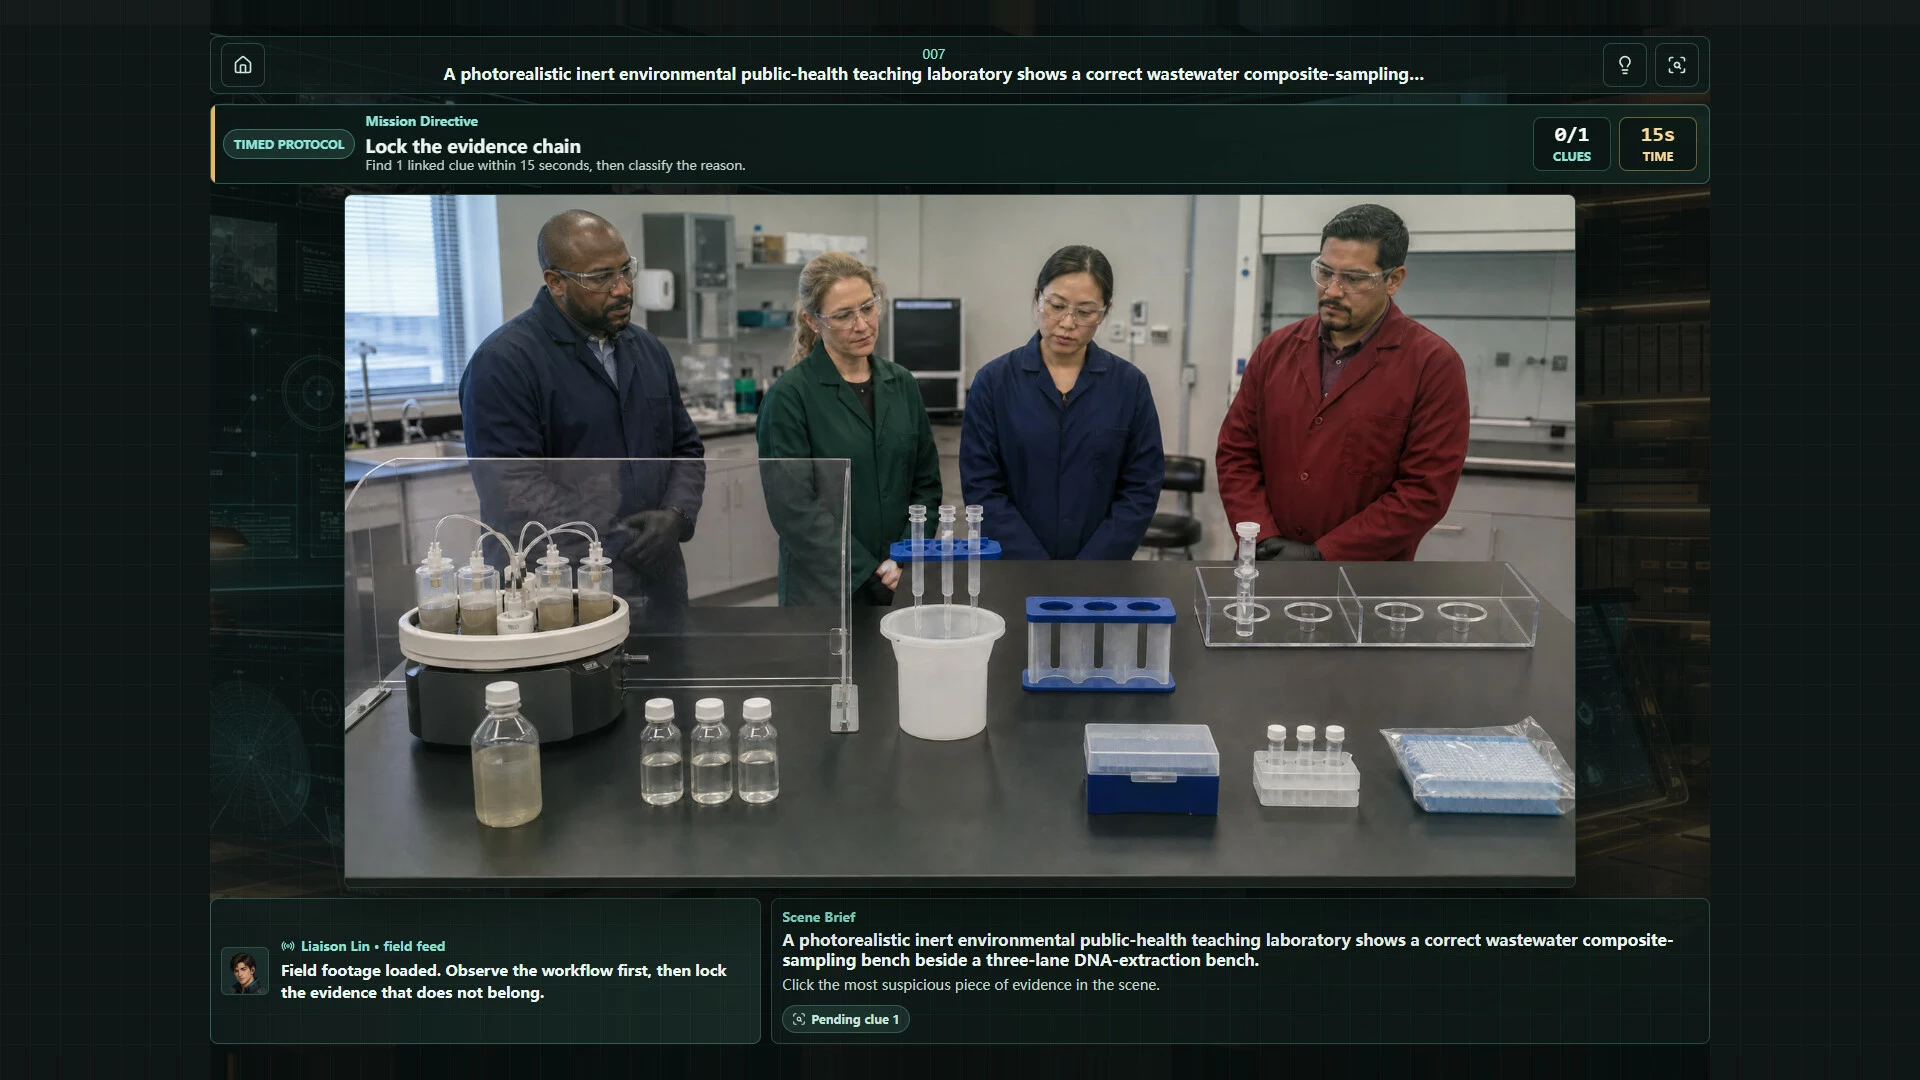Click the 15s time counter
This screenshot has height=1080, width=1920.
pos(1657,144)
